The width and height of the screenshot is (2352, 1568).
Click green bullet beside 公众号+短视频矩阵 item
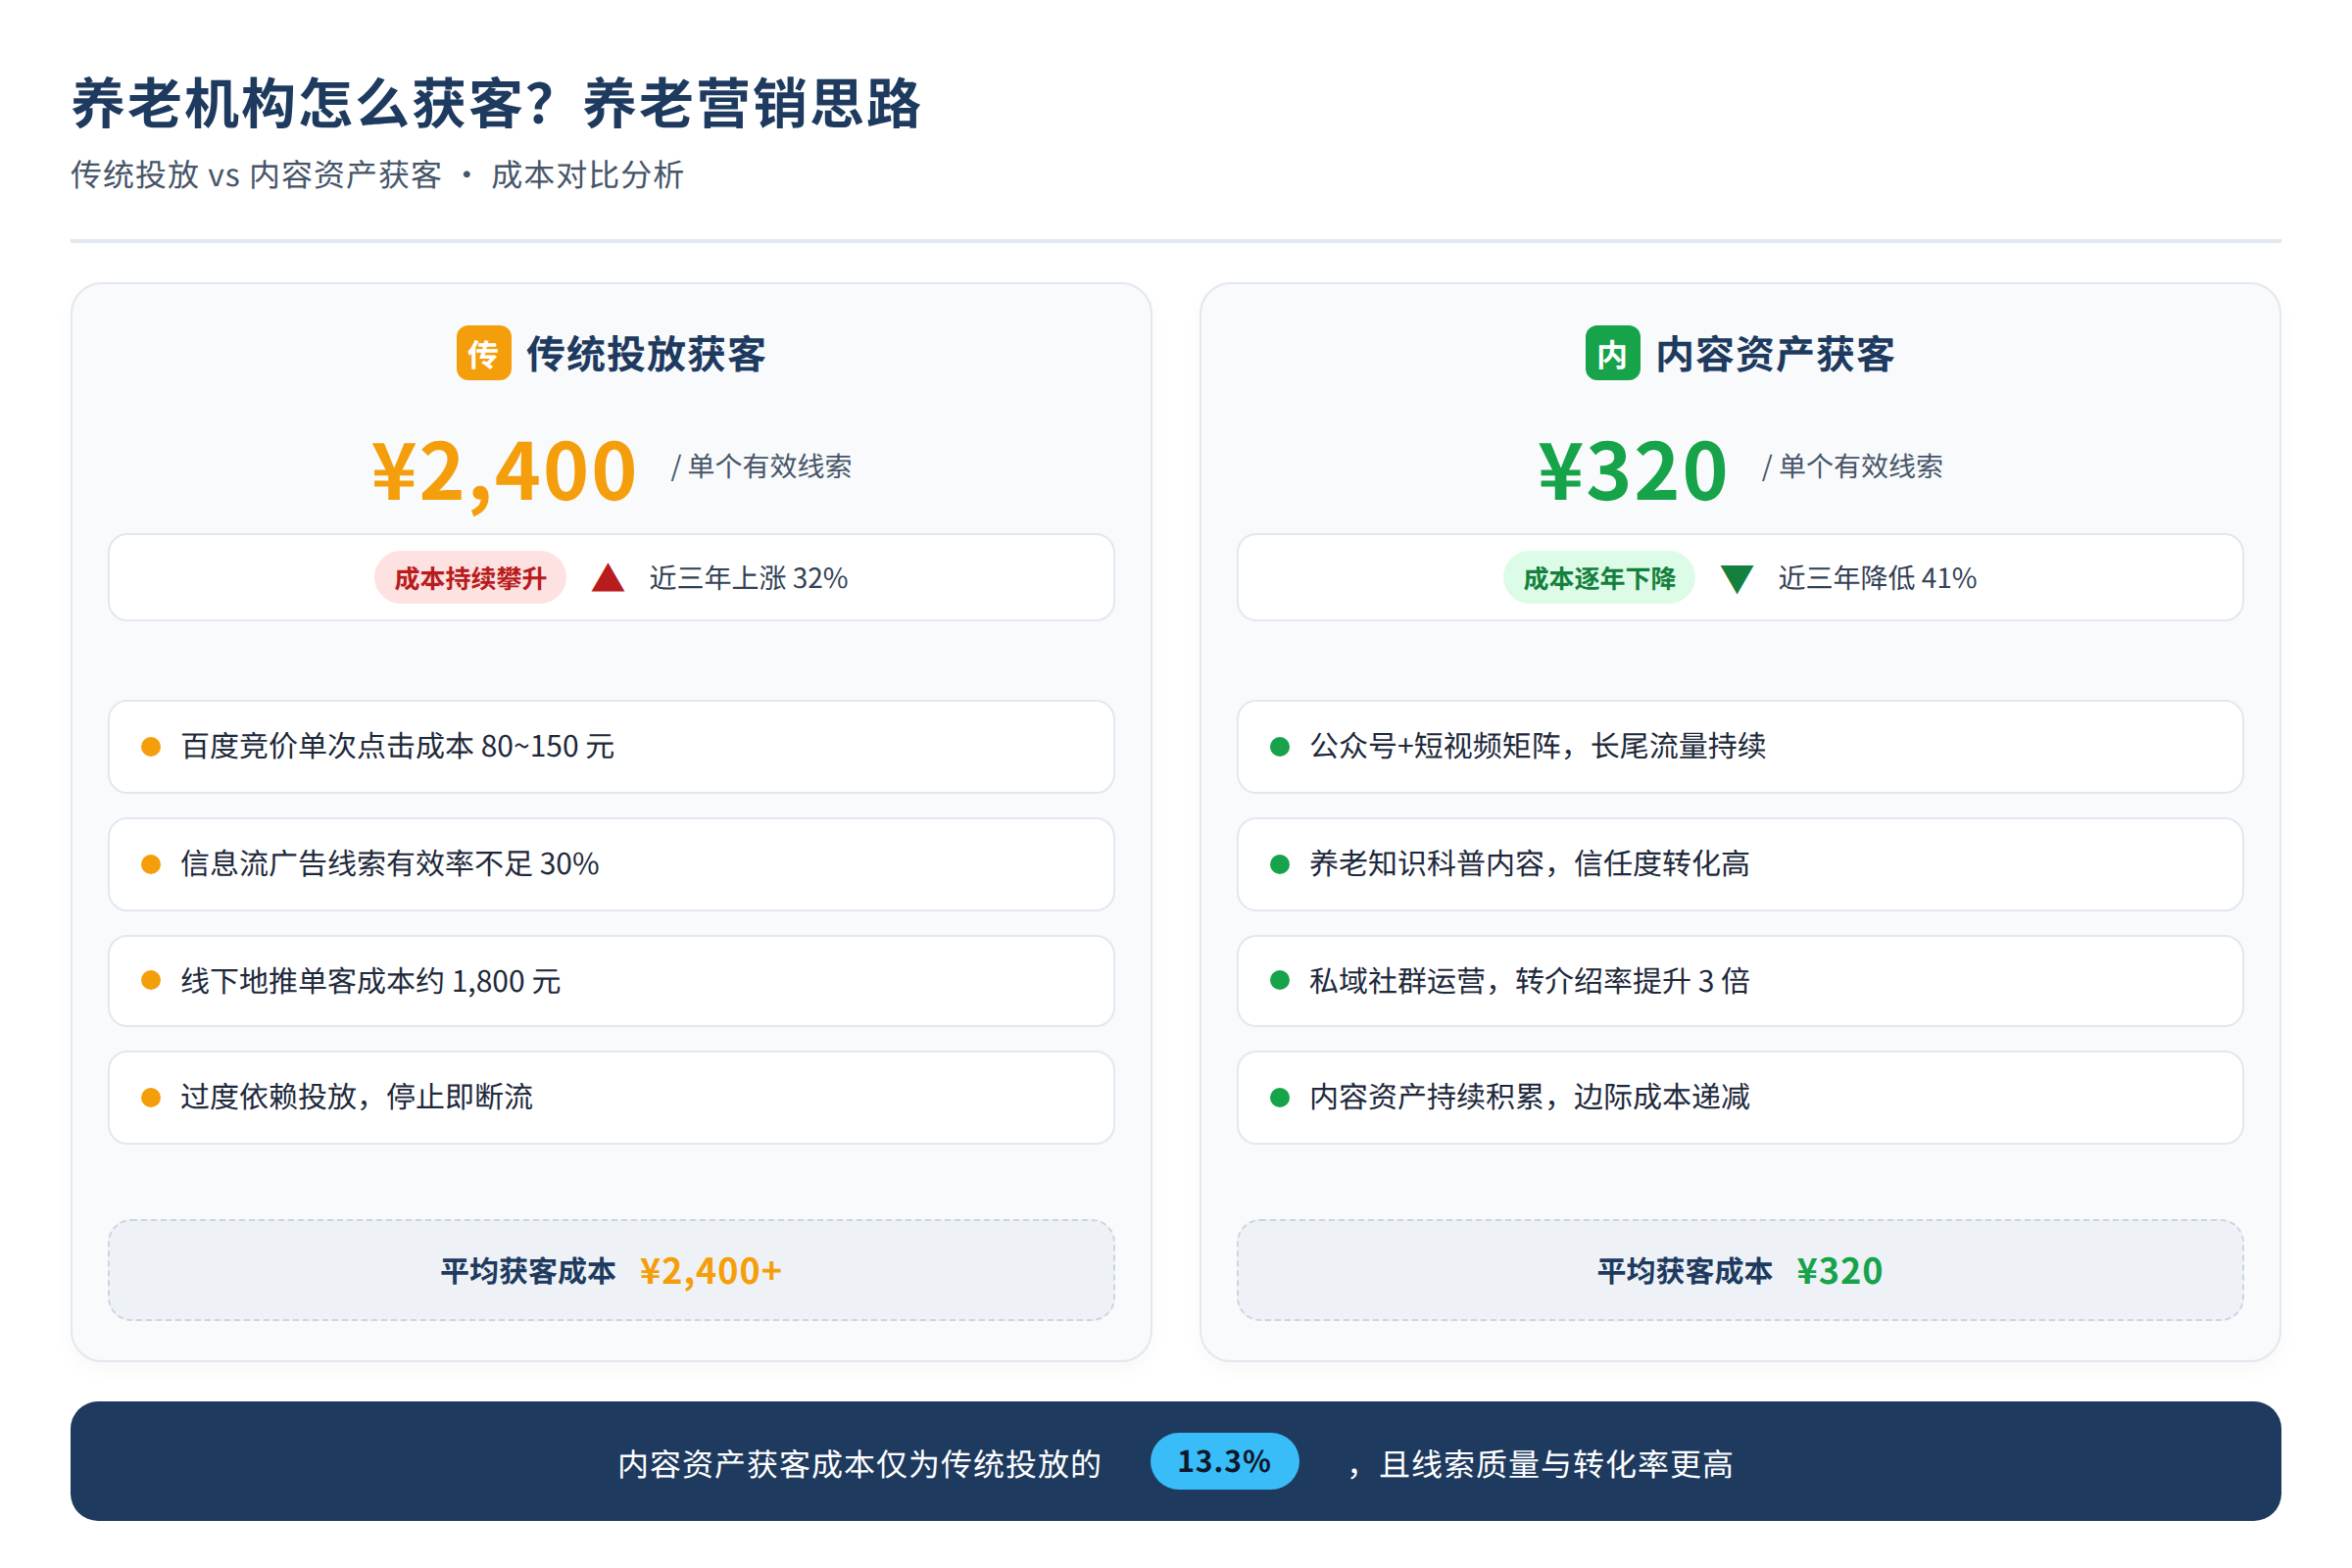click(1279, 747)
